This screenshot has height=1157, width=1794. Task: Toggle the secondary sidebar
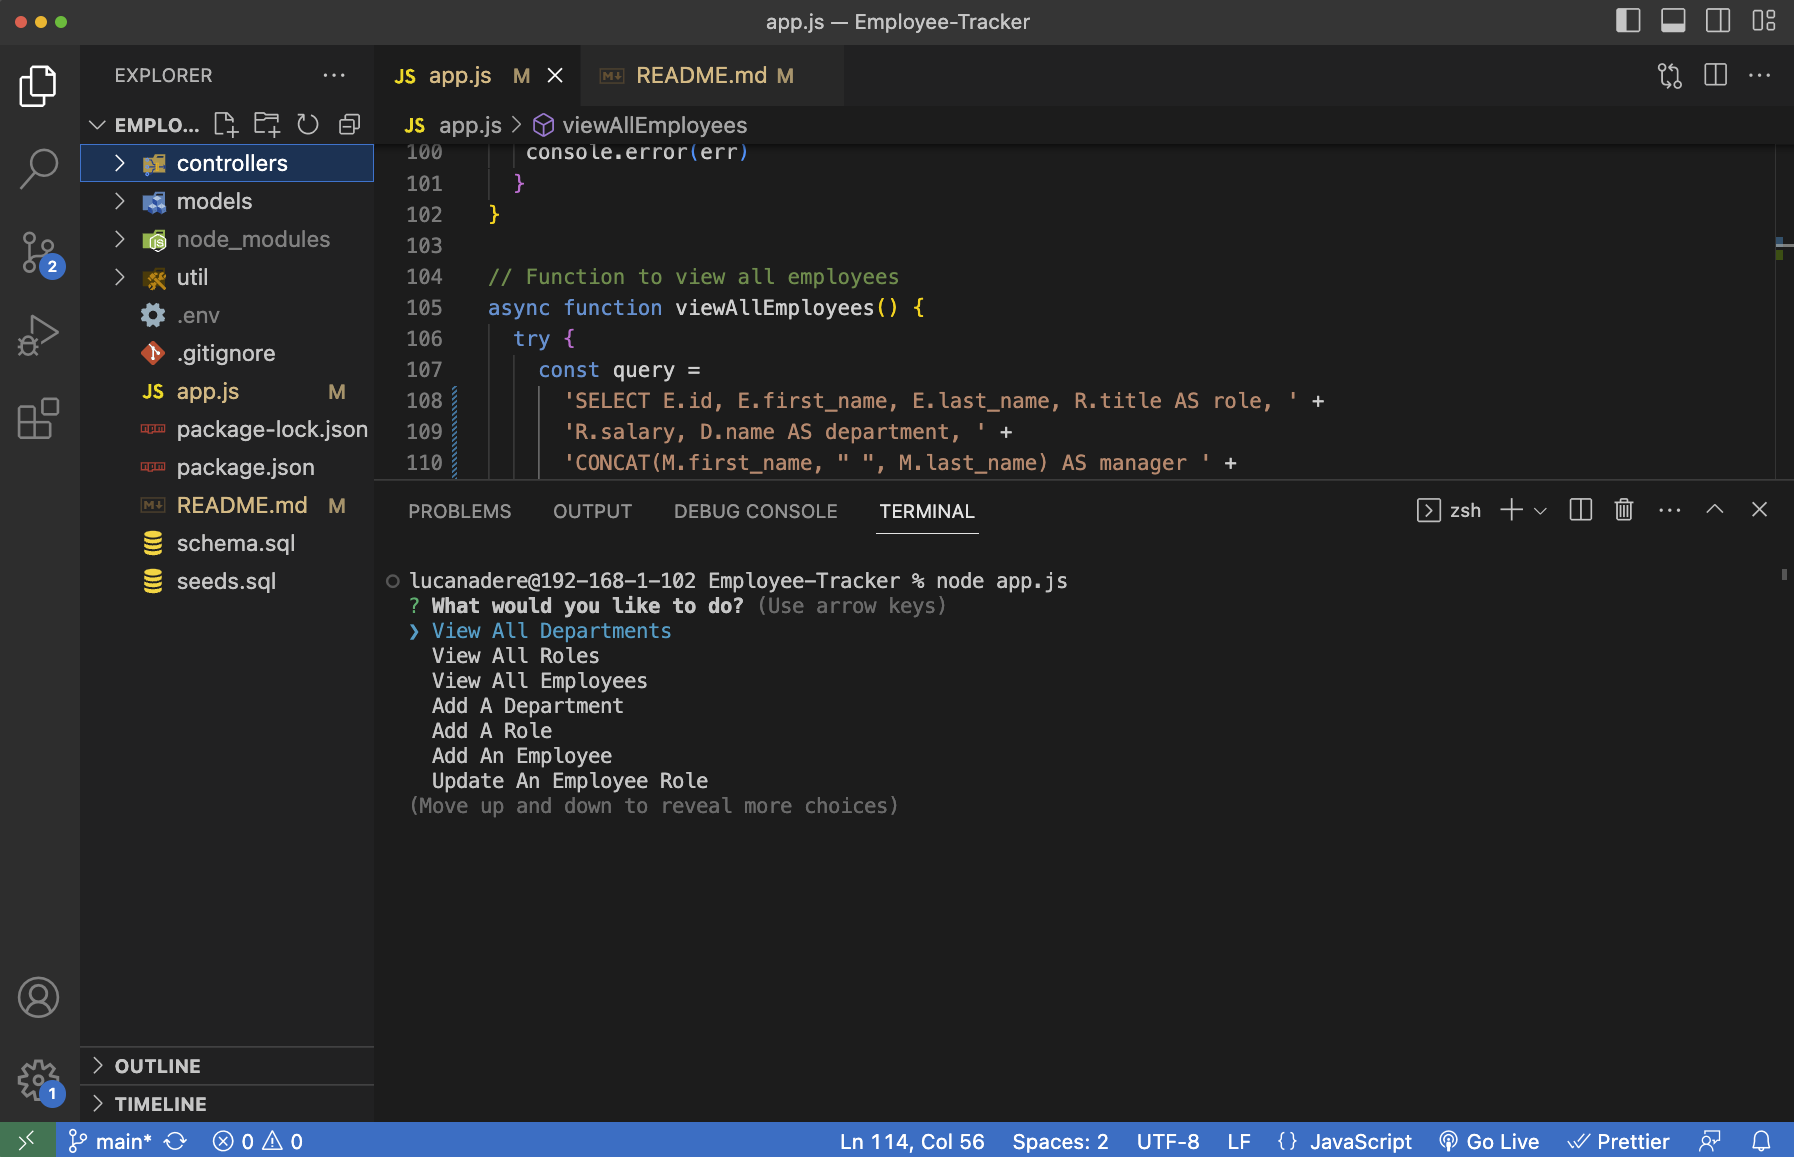(x=1718, y=20)
